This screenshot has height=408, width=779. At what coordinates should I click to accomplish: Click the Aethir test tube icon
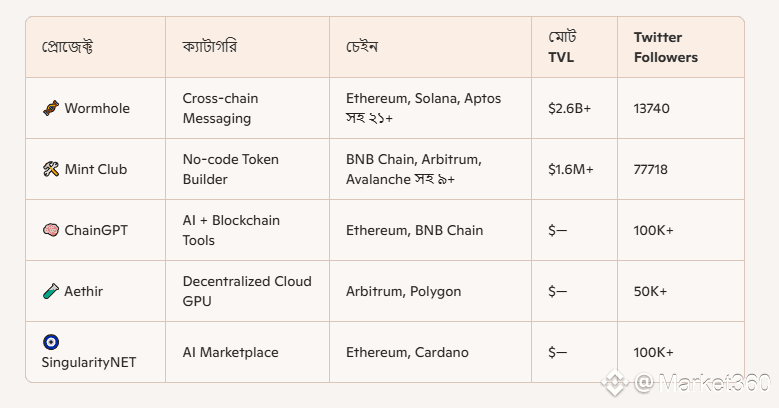click(51, 291)
